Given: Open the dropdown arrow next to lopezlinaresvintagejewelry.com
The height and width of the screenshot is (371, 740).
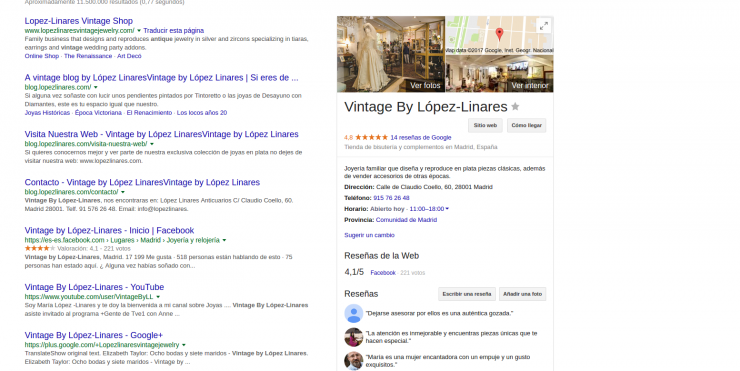Looking at the screenshot, I should 139,31.
